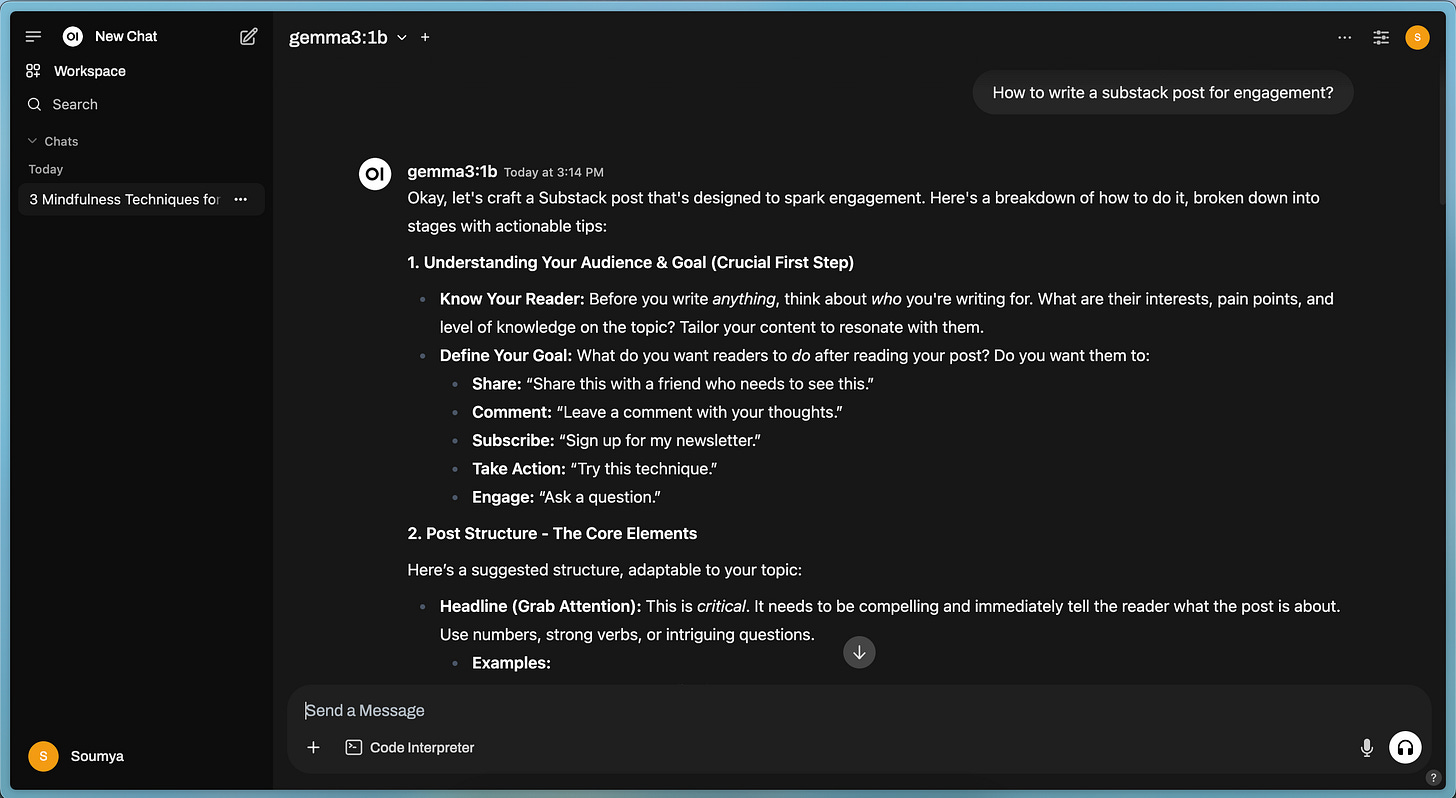The width and height of the screenshot is (1456, 798).
Task: Click the Open WebUI logo beside New Chat
Action: pyautogui.click(x=72, y=37)
